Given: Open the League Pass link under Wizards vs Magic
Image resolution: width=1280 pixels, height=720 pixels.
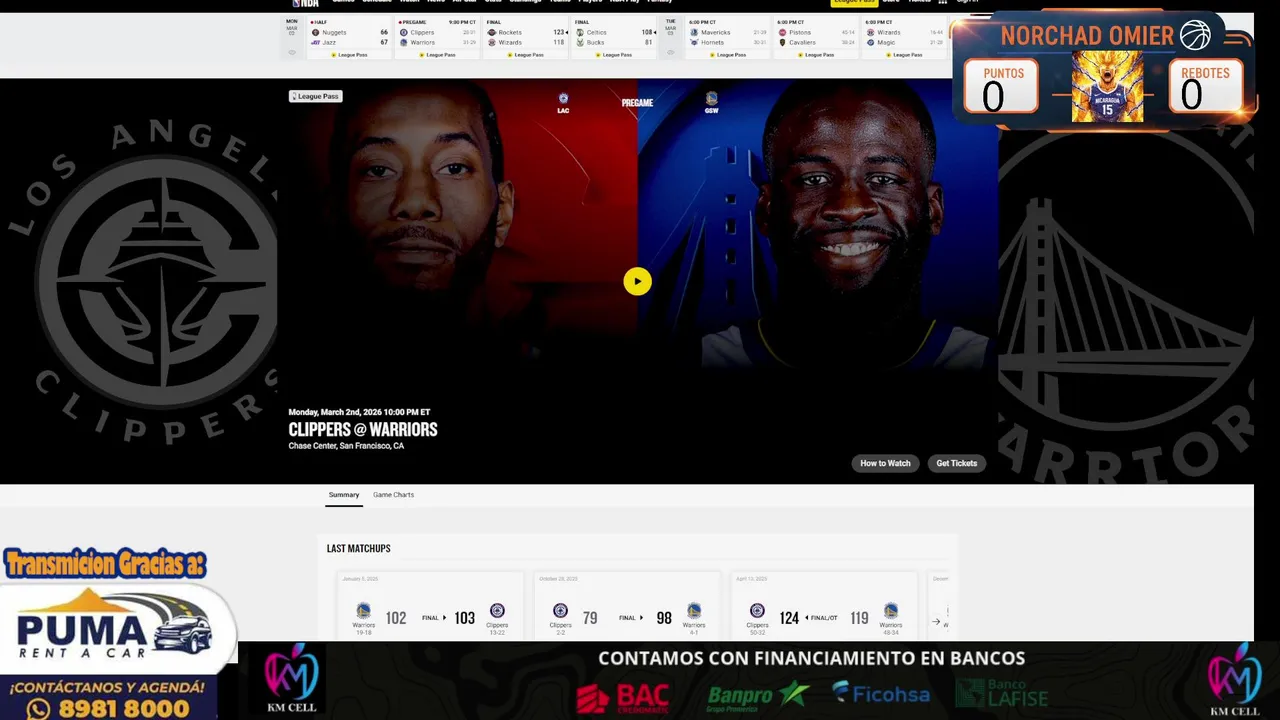Looking at the screenshot, I should [x=904, y=55].
